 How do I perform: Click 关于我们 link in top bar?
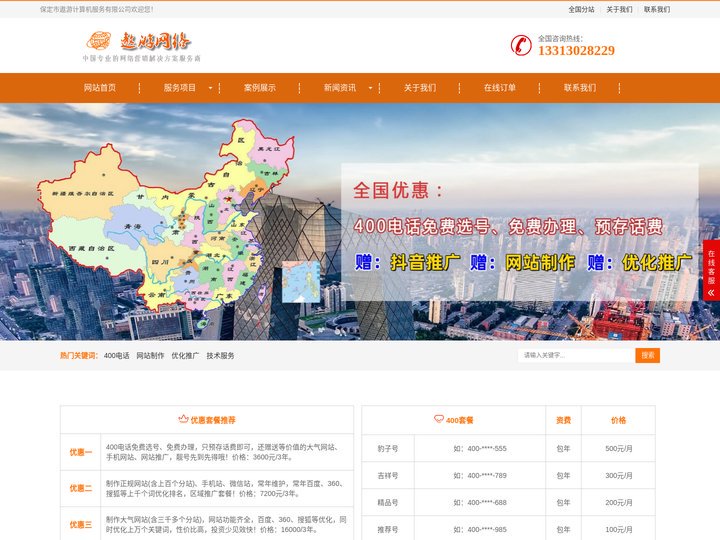click(619, 9)
